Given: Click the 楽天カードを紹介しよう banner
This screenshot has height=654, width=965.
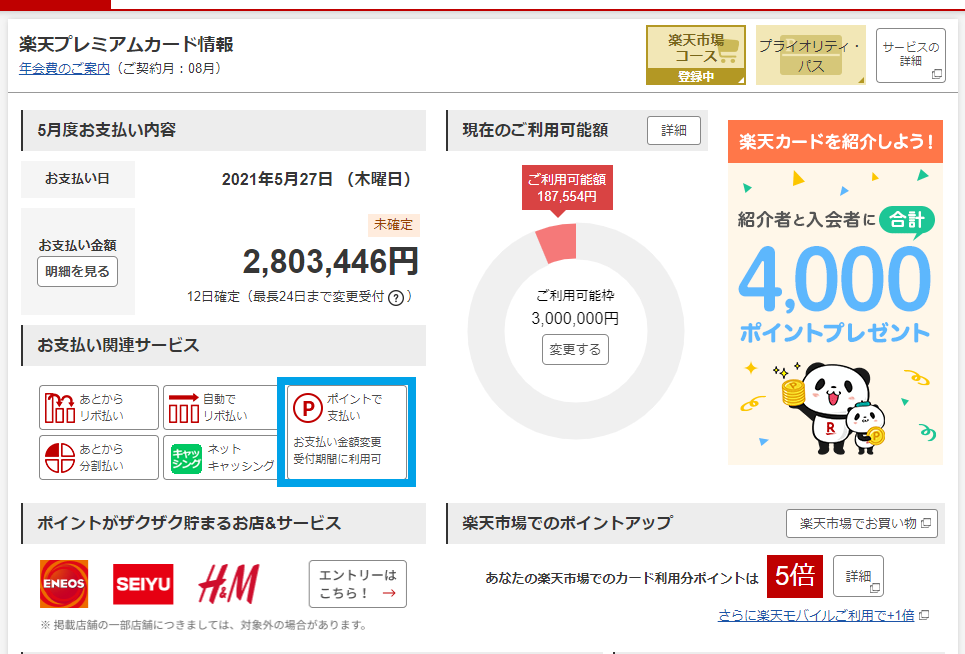Looking at the screenshot, I should [835, 292].
